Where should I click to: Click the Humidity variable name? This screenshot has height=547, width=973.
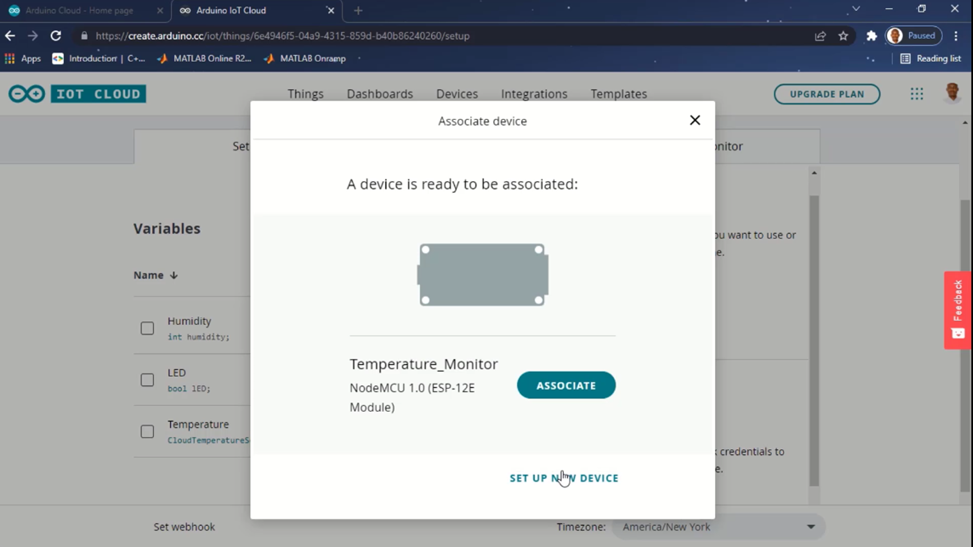[189, 321]
